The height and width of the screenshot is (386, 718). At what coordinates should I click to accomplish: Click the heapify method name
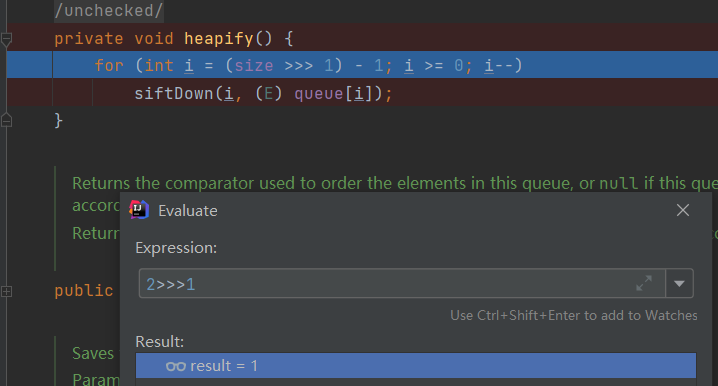click(218, 38)
